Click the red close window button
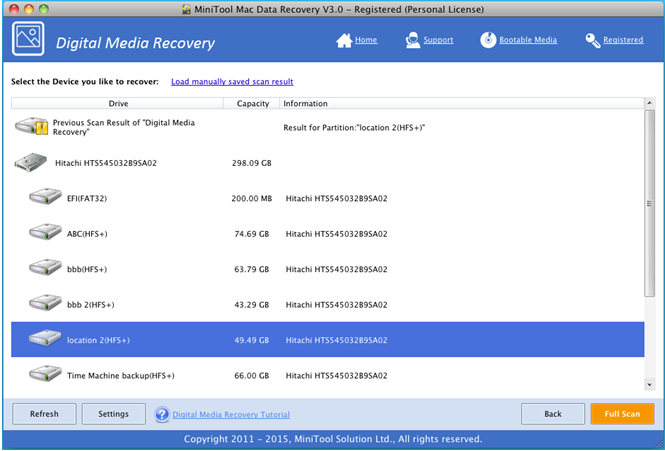Viewport: 665px width, 451px height. pyautogui.click(x=14, y=8)
